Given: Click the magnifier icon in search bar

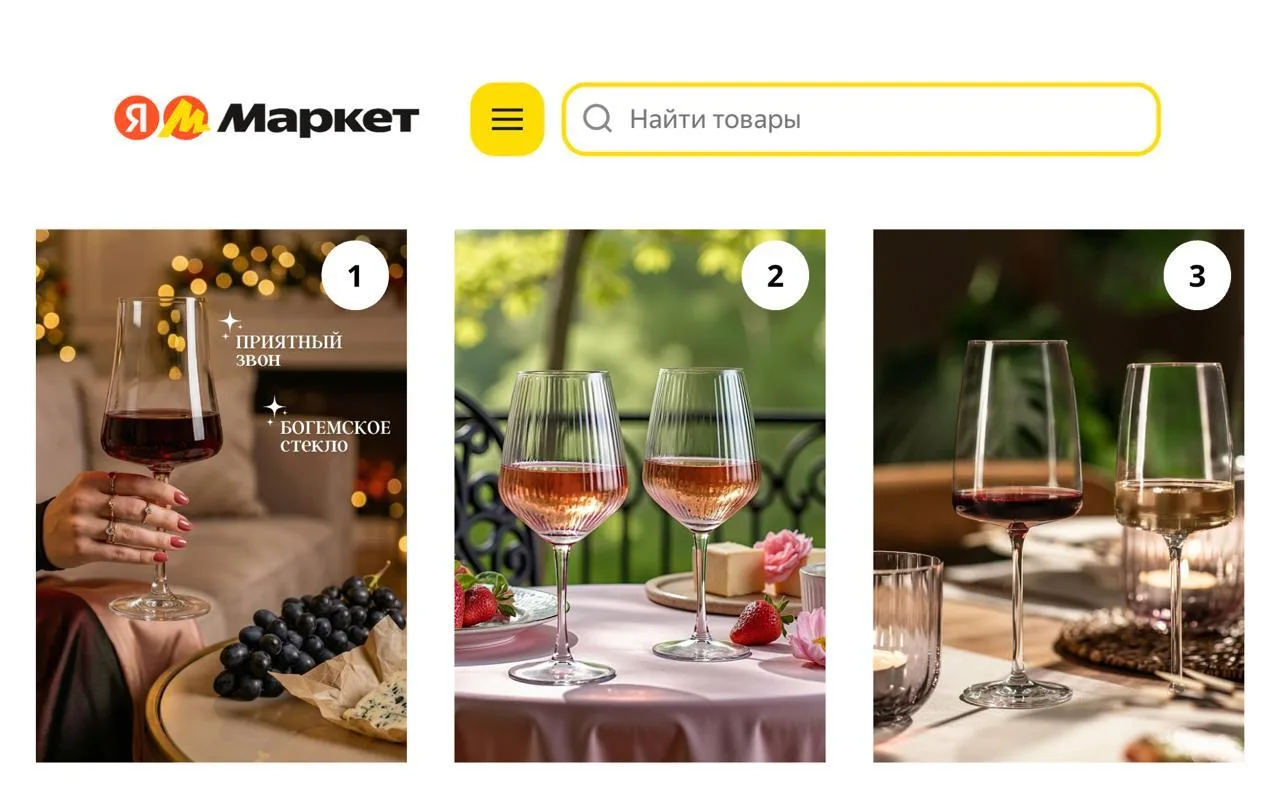Looking at the screenshot, I should [597, 119].
